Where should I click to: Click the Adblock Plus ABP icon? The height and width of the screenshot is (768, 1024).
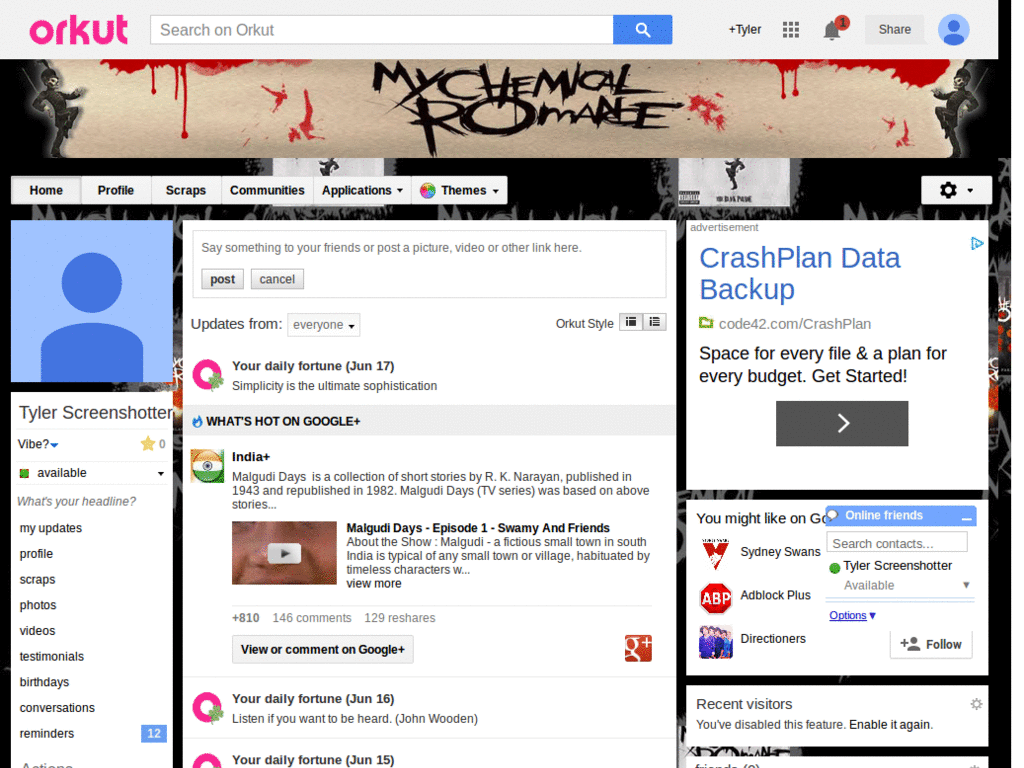tap(716, 598)
